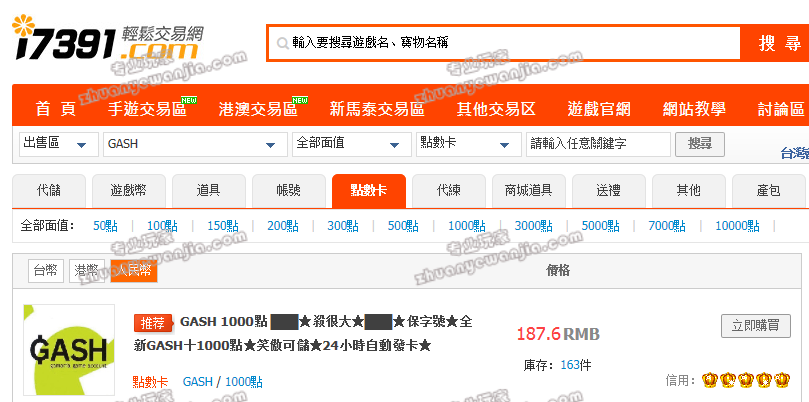This screenshot has height=402, width=809.
Task: Click the keyword input 請輸入任意關鍵字
Action: (x=598, y=144)
